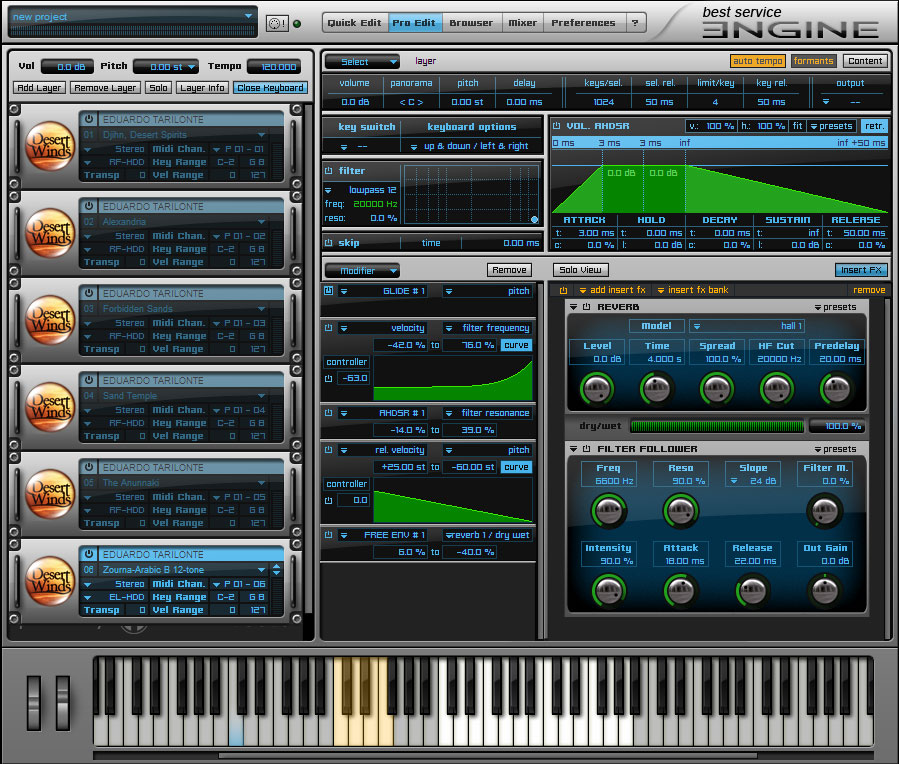Turn the Filter Follower Intensity knob
The width and height of the screenshot is (899, 764).
[x=609, y=590]
